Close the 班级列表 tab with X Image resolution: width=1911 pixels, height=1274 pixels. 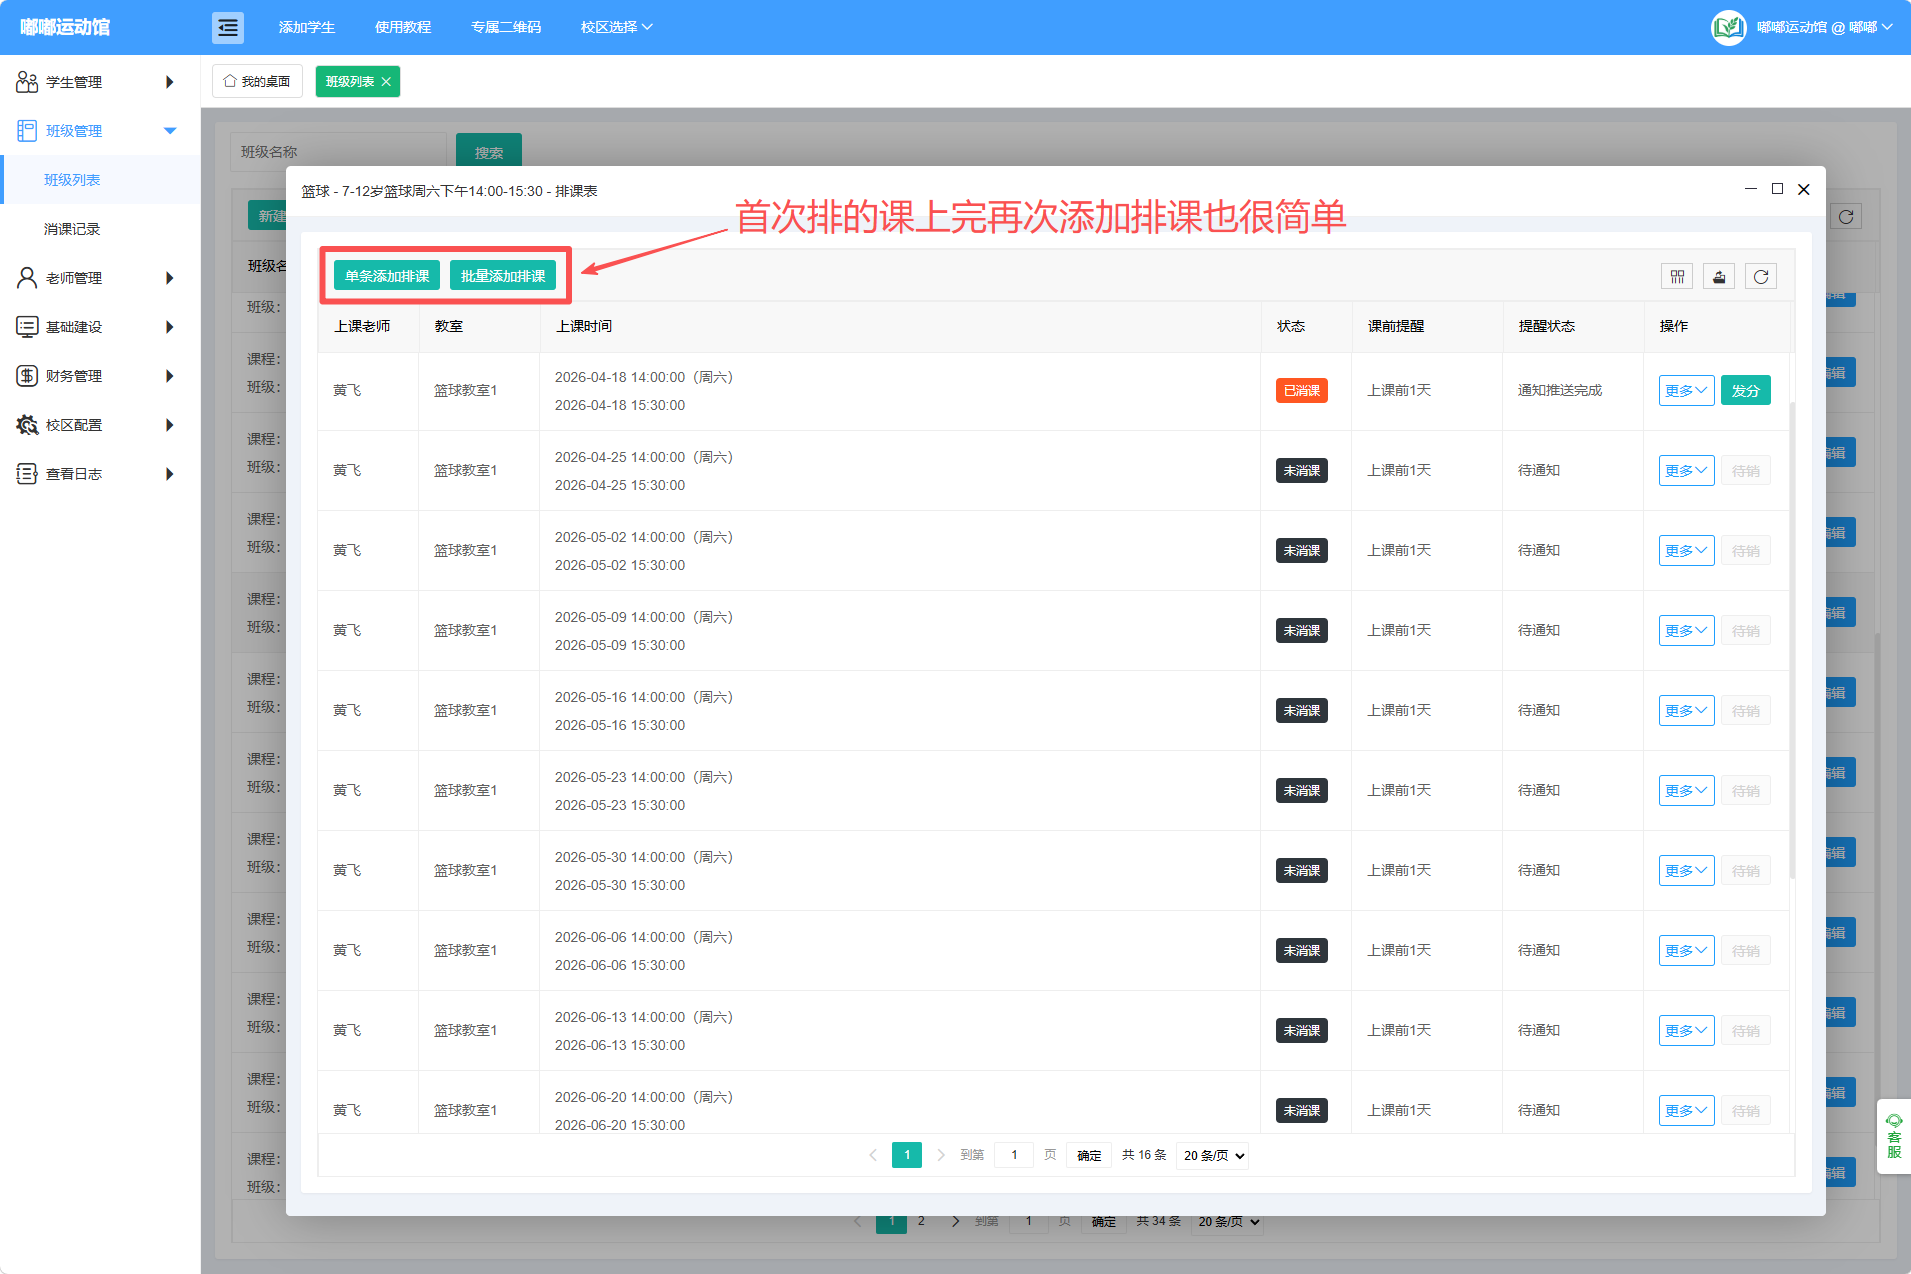point(386,82)
